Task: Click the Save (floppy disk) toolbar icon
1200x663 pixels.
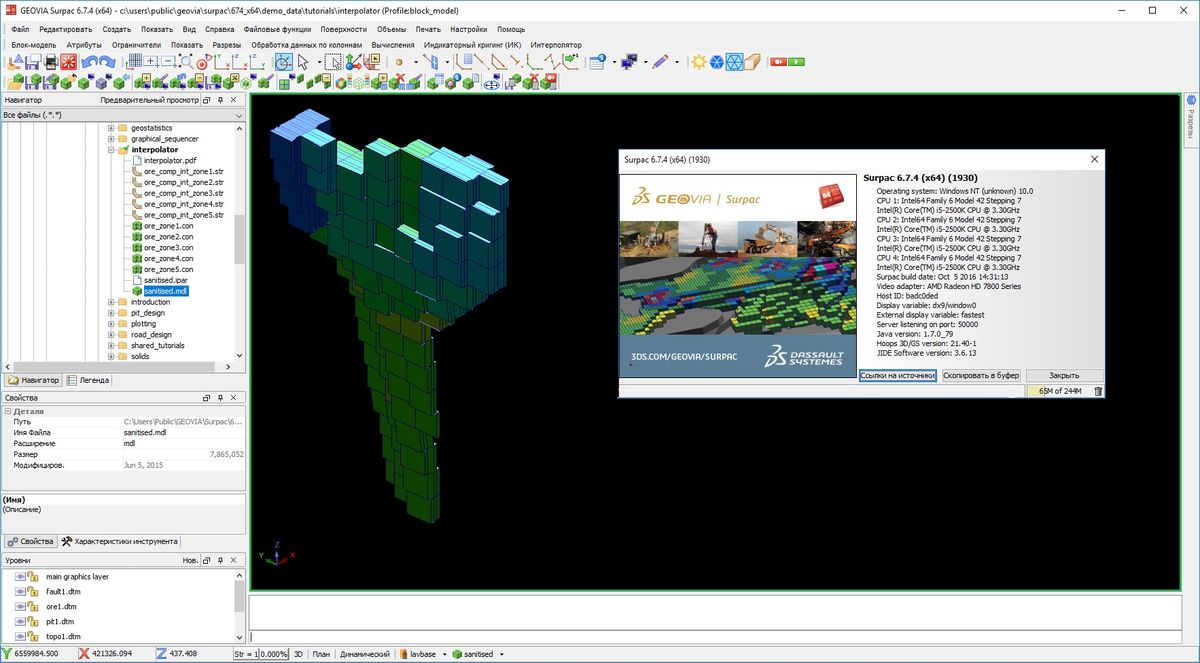Action: [33, 62]
